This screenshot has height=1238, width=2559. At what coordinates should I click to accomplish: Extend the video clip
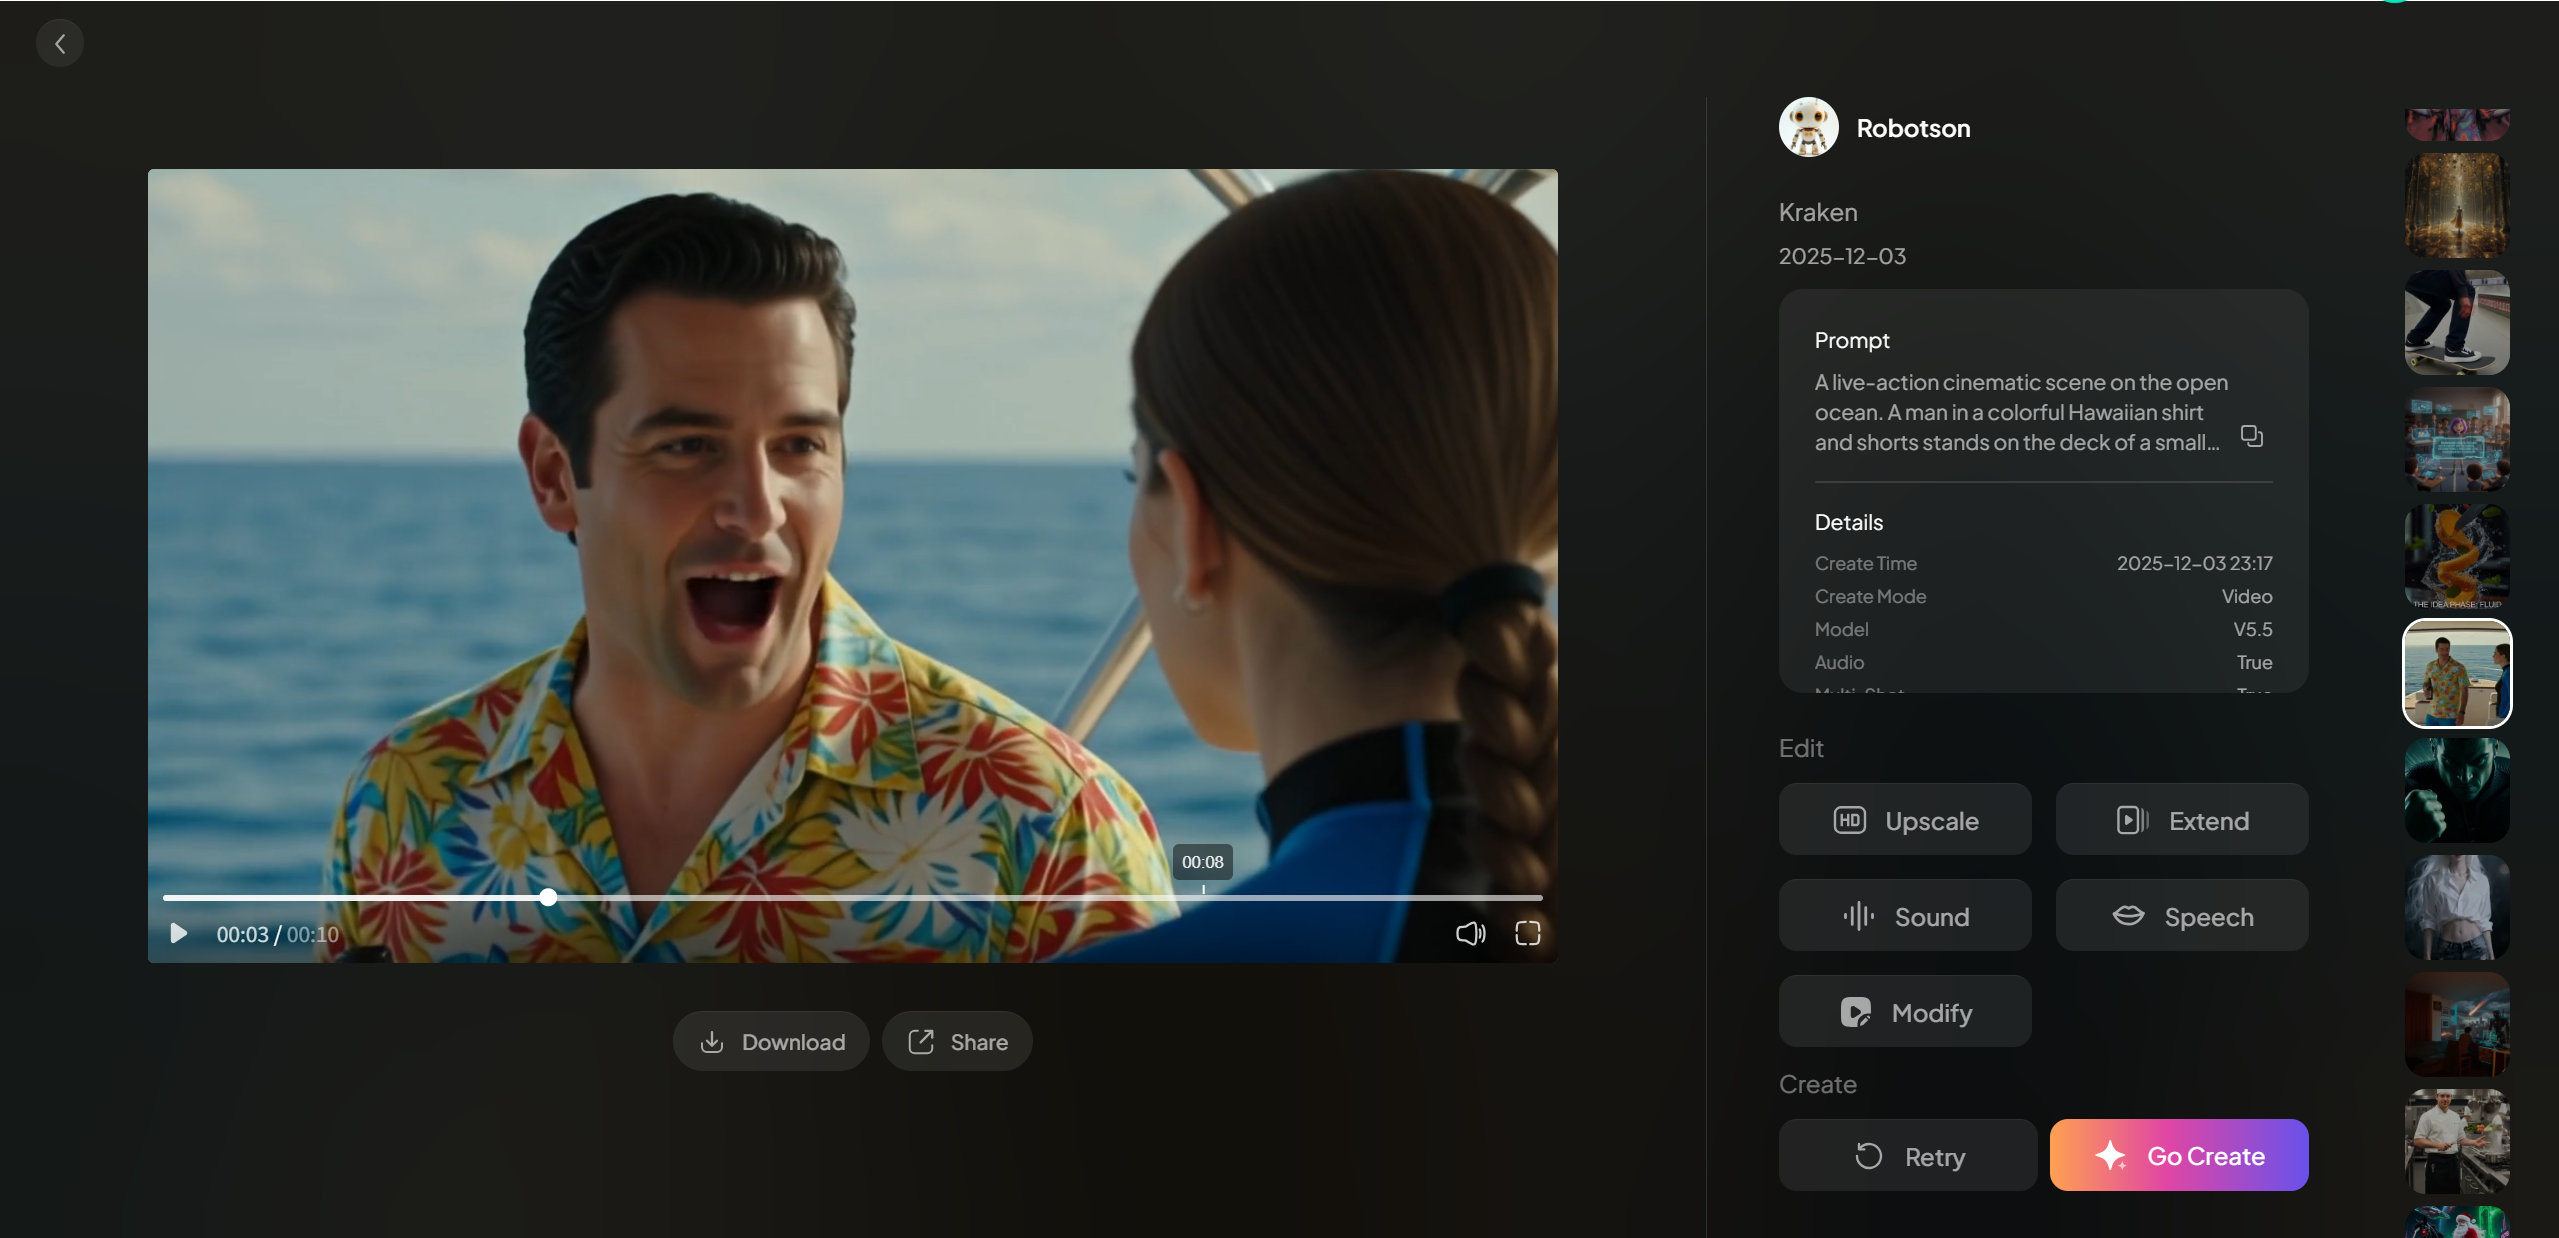[x=2181, y=820]
